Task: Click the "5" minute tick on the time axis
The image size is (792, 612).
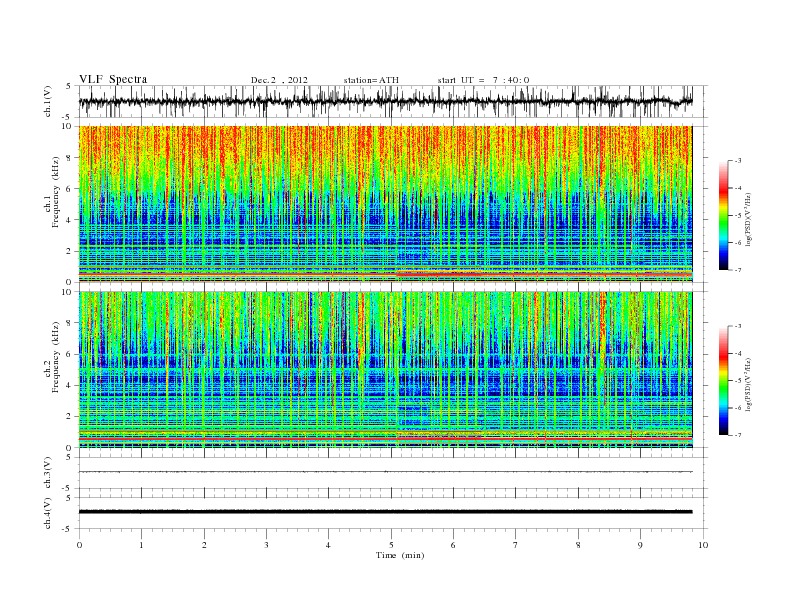Action: point(391,545)
